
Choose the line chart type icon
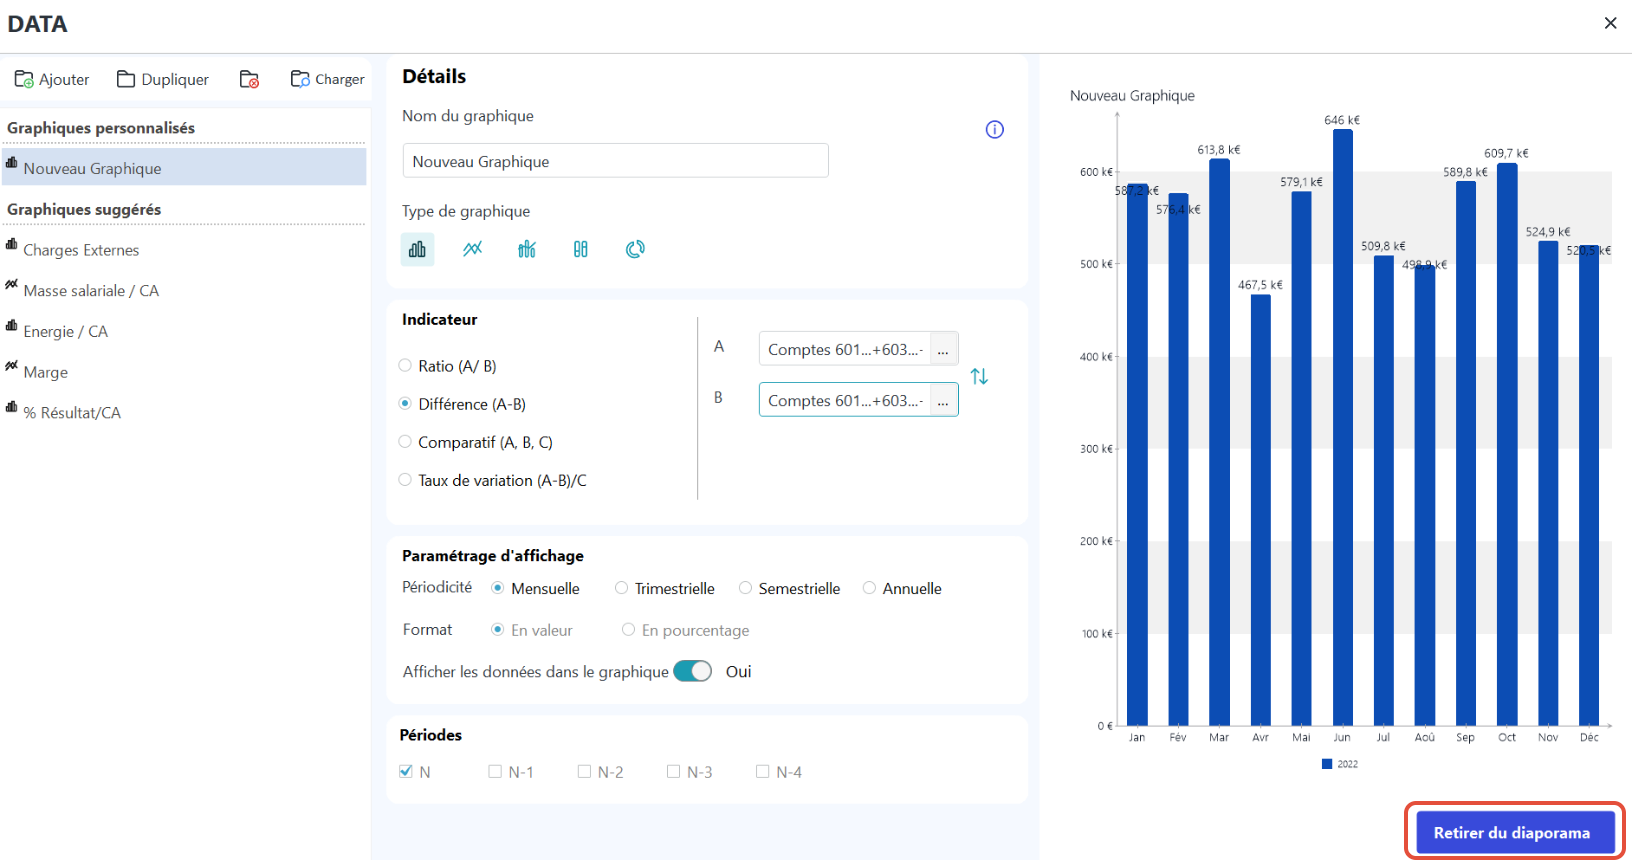[472, 249]
